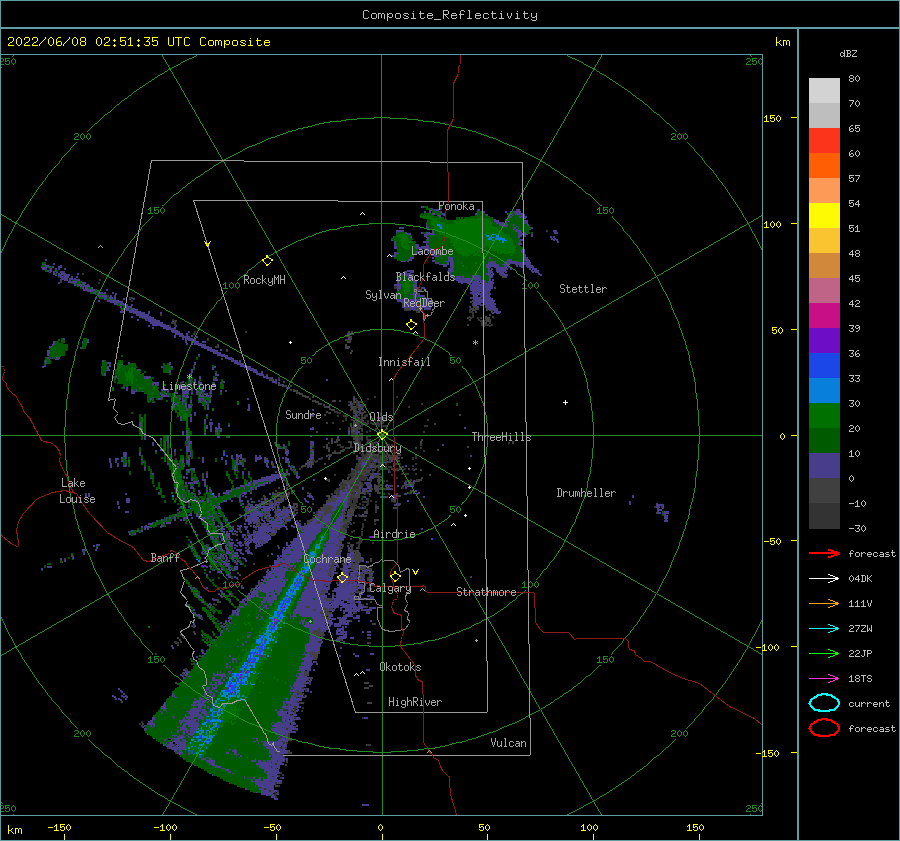The image size is (900, 841).
Task: Select the lightest gray 70–80 dBZ swatch
Action: coord(824,91)
